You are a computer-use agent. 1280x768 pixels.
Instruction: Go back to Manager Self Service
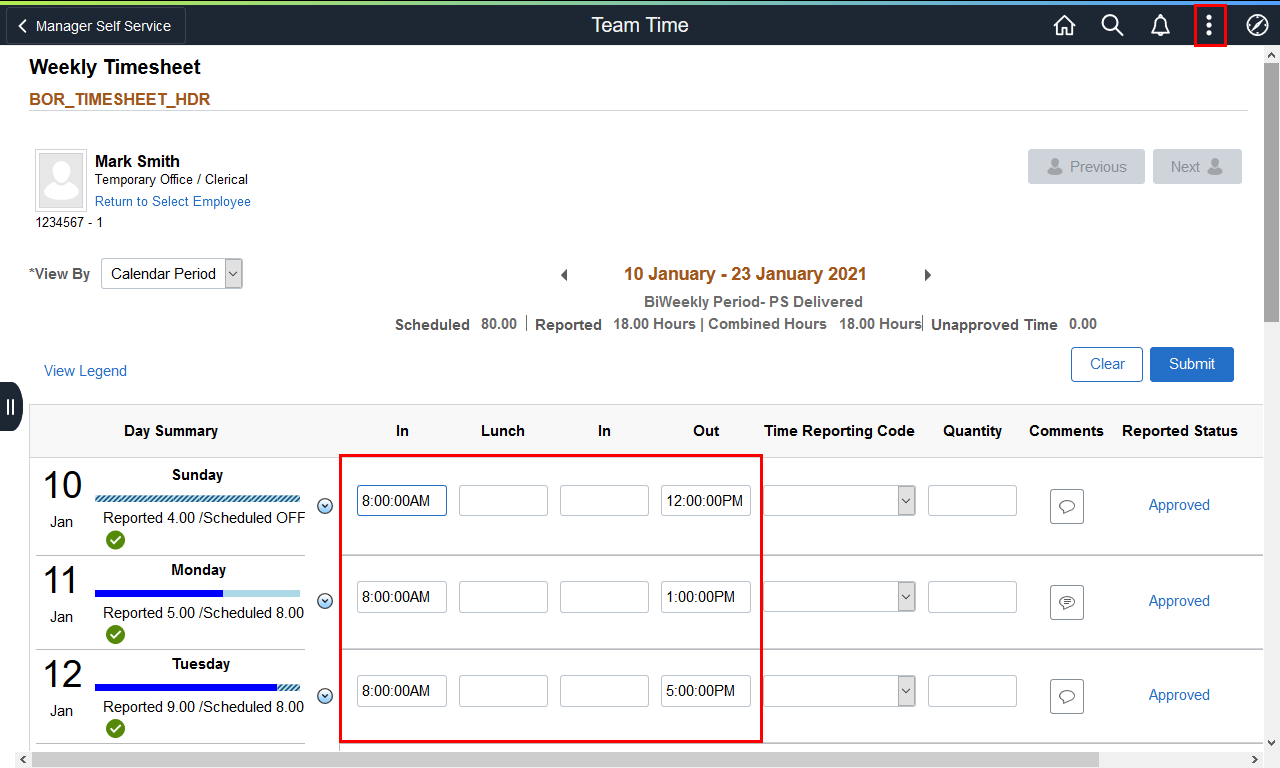click(96, 26)
